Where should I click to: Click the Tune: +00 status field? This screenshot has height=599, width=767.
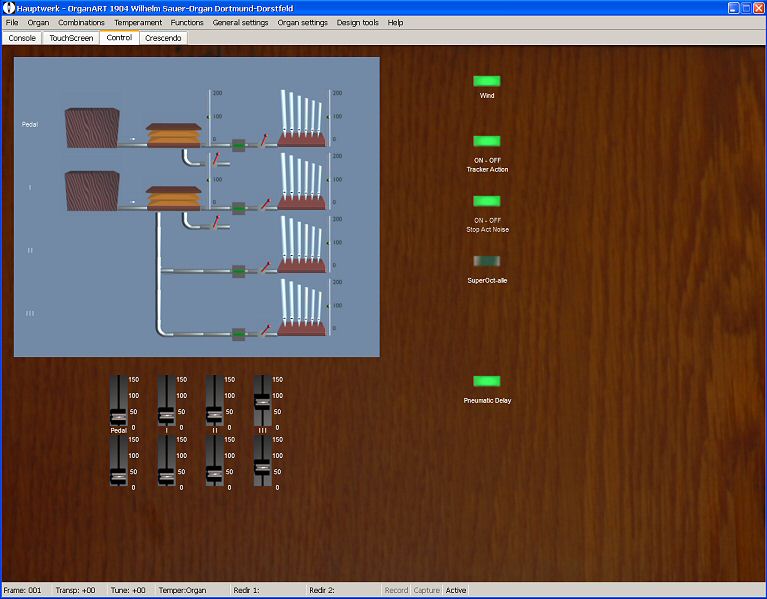tap(128, 590)
